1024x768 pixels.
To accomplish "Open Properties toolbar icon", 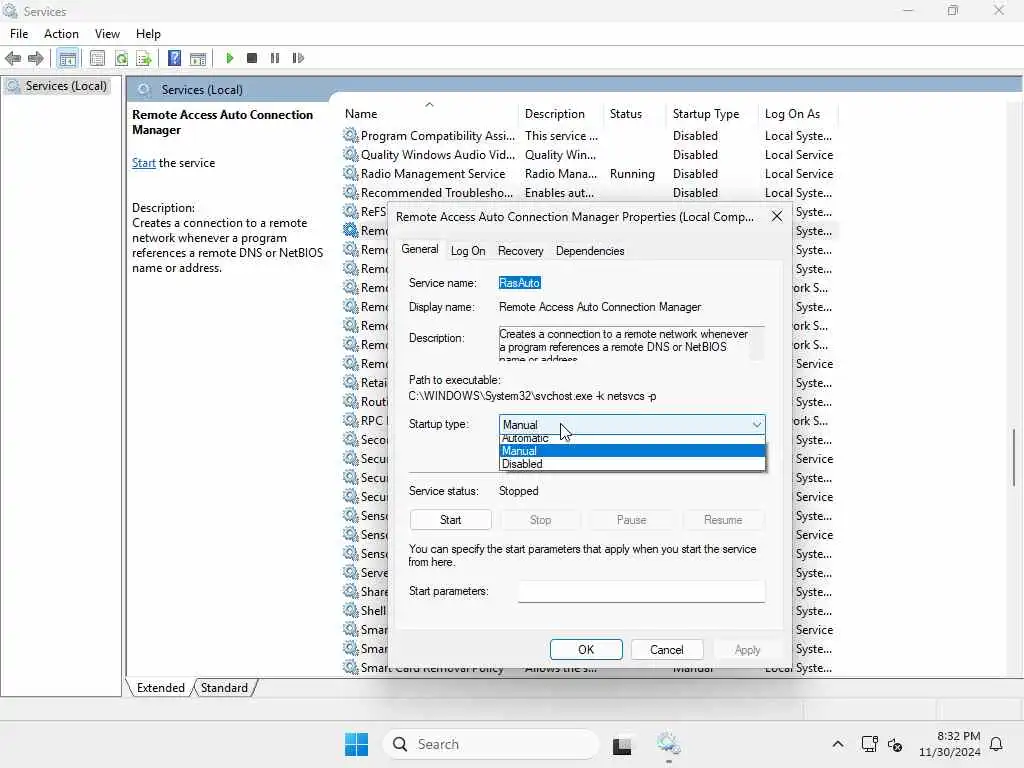I will (x=97, y=58).
